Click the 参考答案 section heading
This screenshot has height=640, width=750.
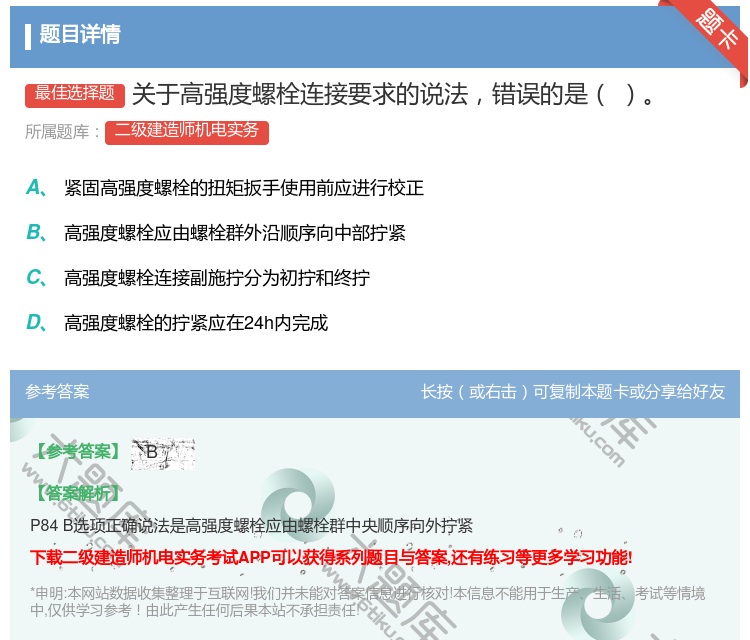57,392
